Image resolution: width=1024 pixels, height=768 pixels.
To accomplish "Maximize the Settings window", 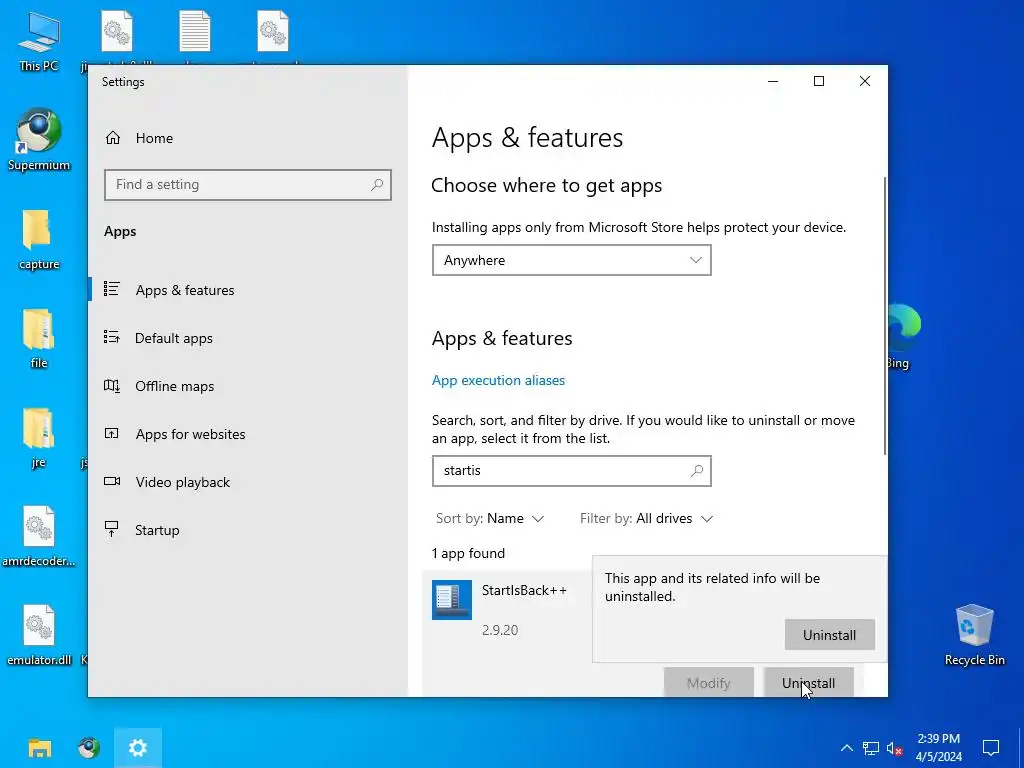I will [x=819, y=81].
